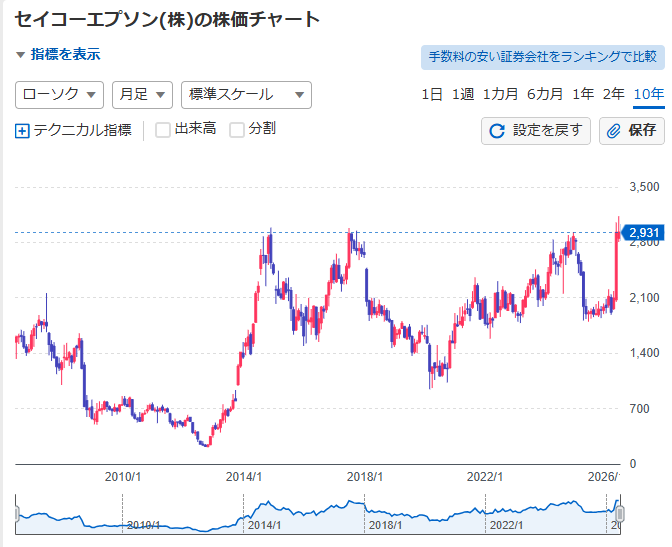Screen dimensions: 672x547
Task: Open the ローソク chart type dropdown
Action: (60, 95)
